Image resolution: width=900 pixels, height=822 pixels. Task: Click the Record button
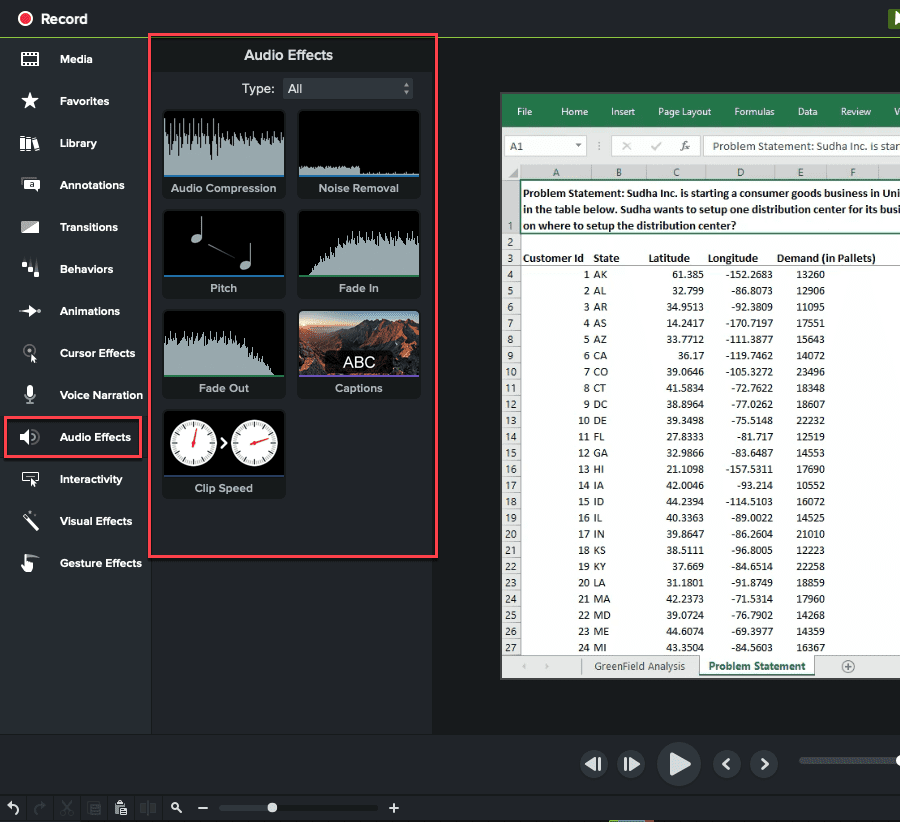pyautogui.click(x=52, y=19)
